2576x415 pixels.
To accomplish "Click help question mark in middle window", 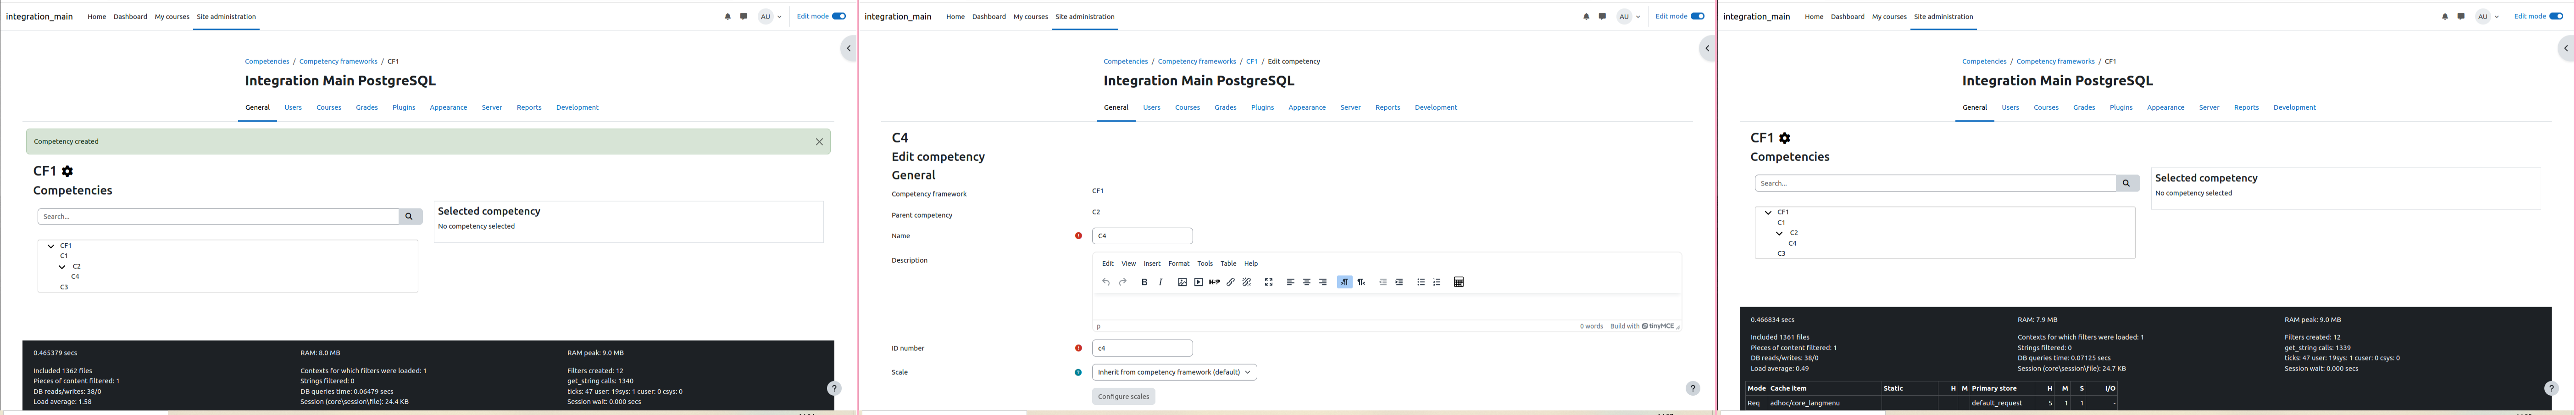I will pyautogui.click(x=1693, y=388).
